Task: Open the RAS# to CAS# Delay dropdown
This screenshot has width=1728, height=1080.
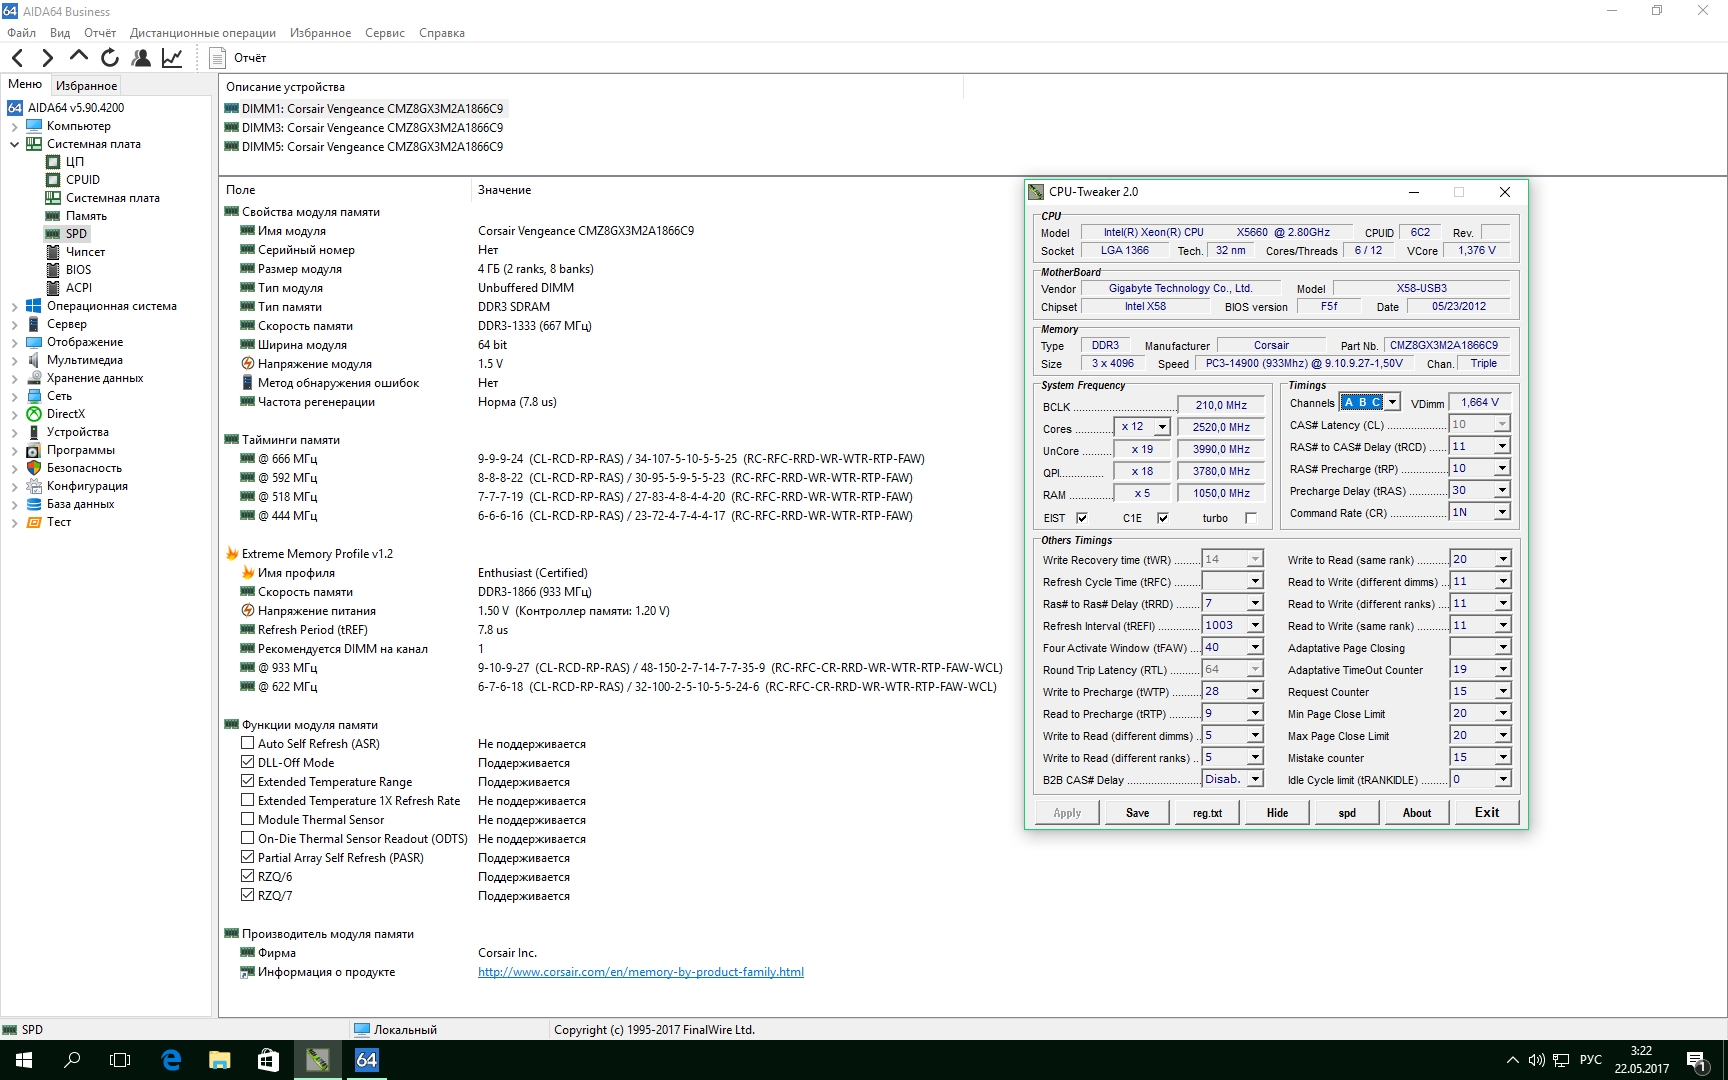Action: pos(1501,446)
